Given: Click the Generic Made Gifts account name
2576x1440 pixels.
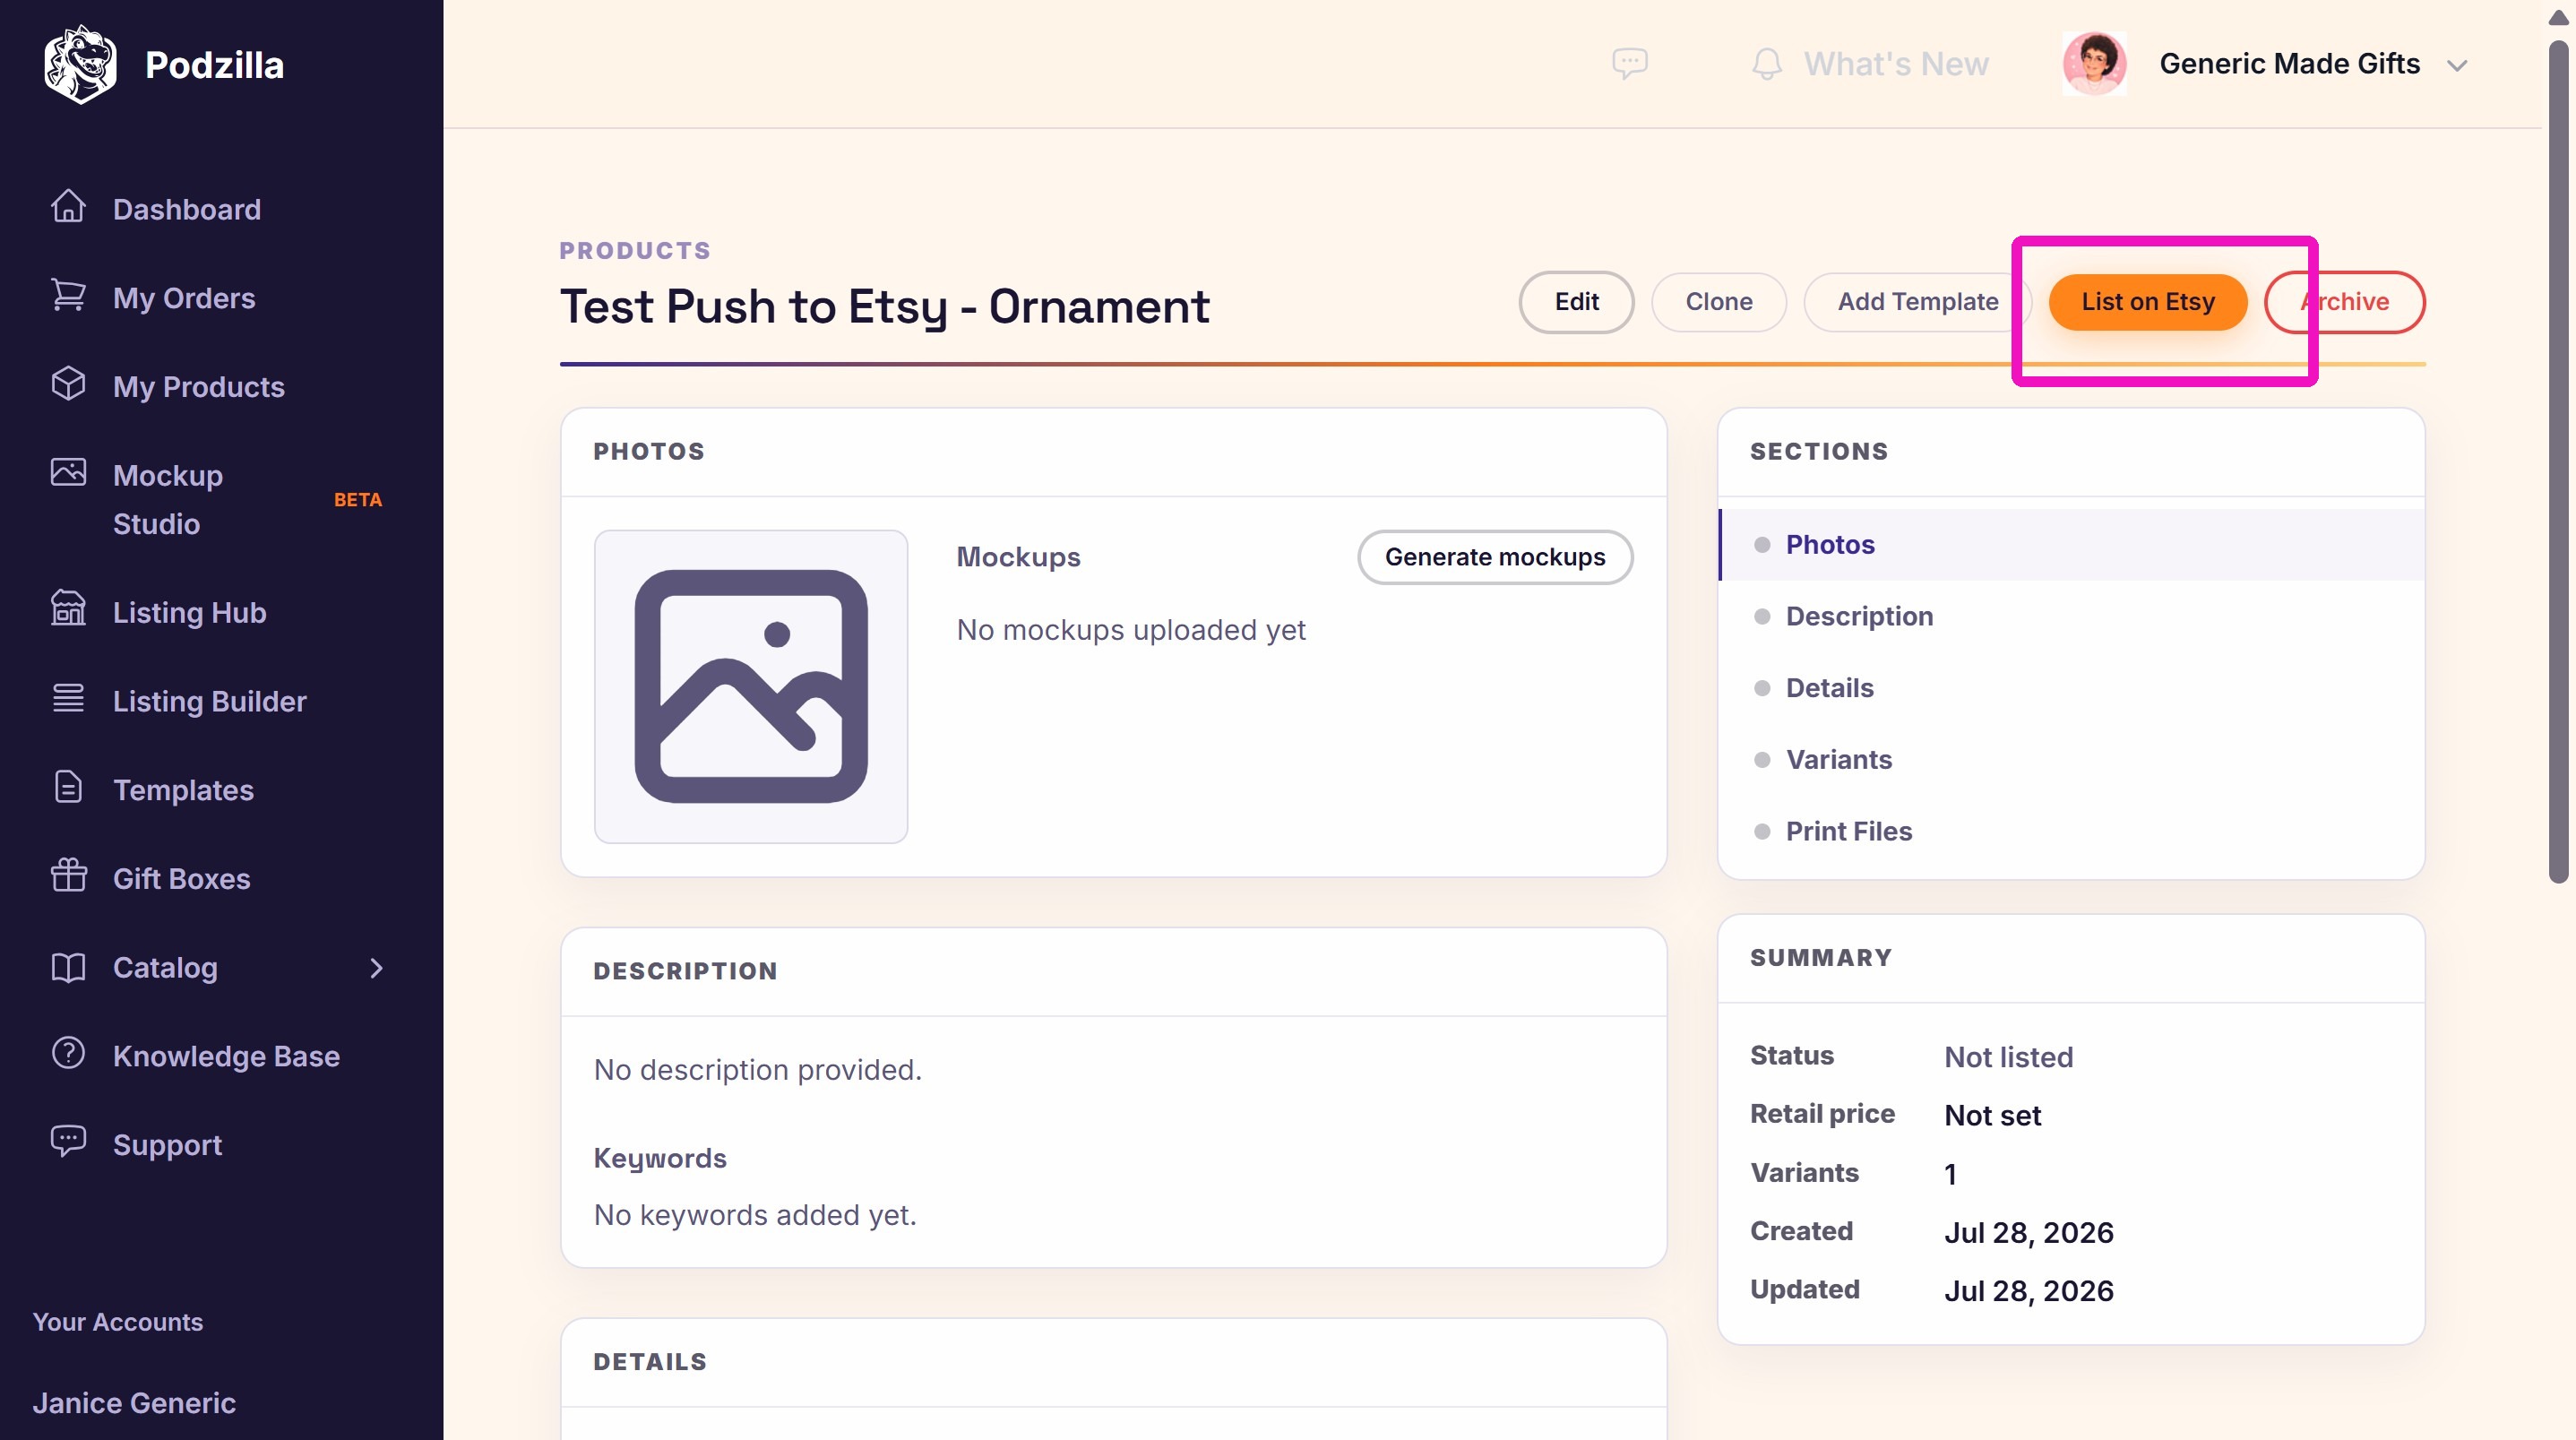Looking at the screenshot, I should pos(2289,64).
